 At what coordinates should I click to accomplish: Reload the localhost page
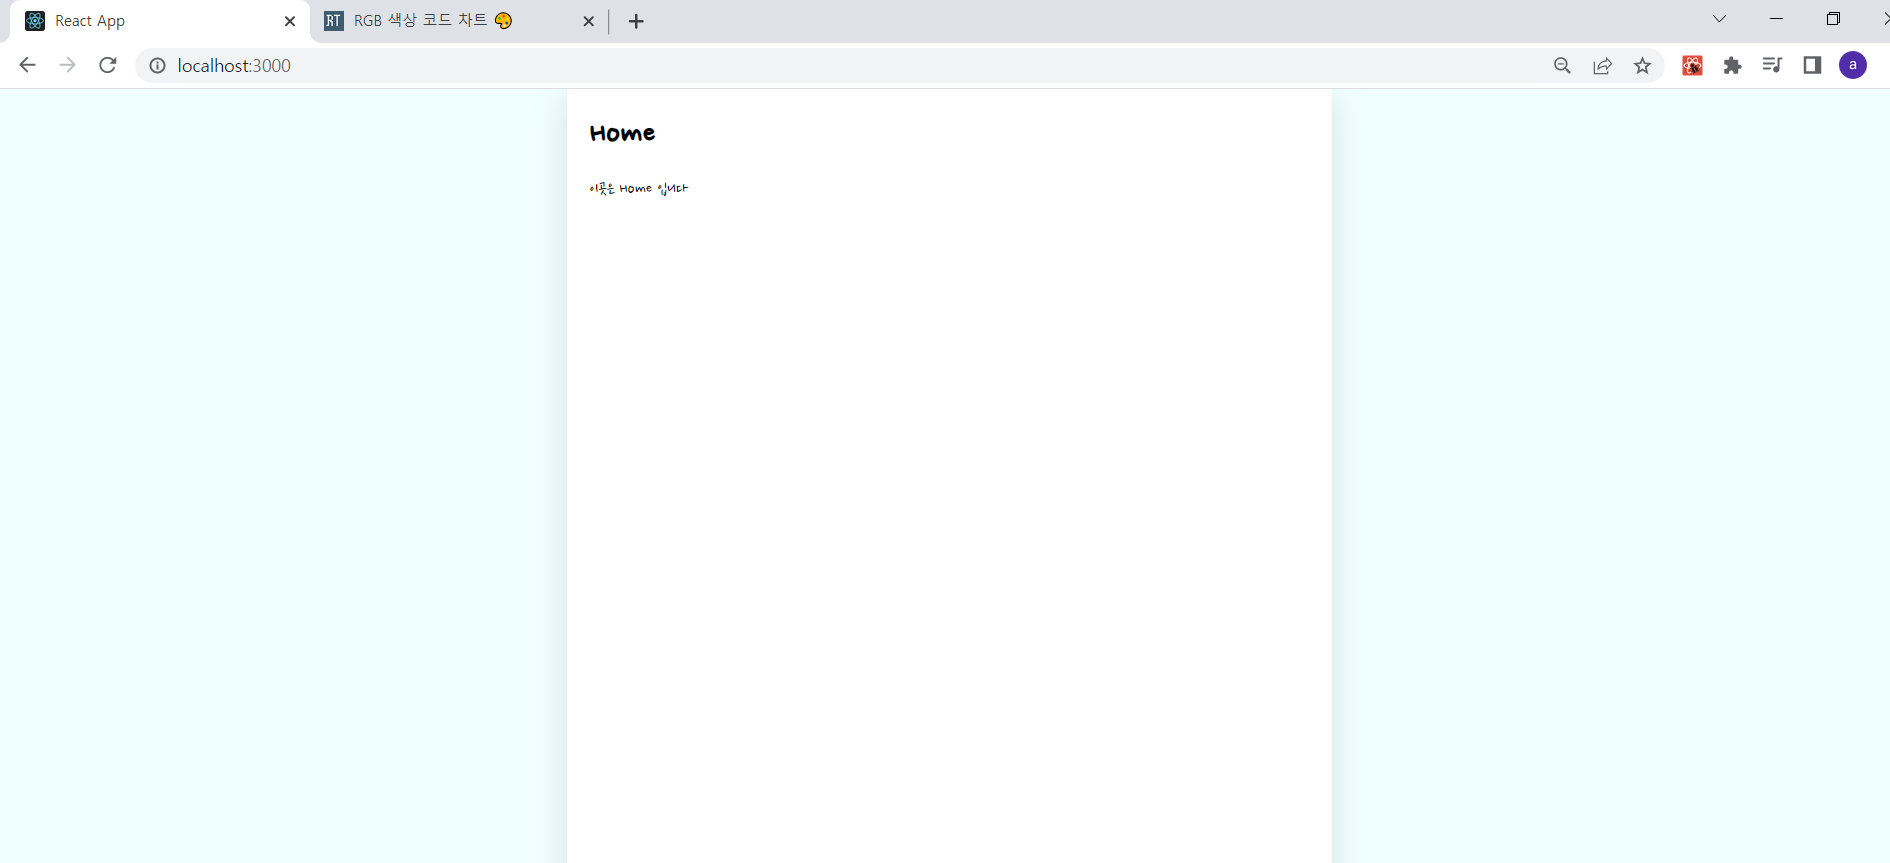coord(108,65)
